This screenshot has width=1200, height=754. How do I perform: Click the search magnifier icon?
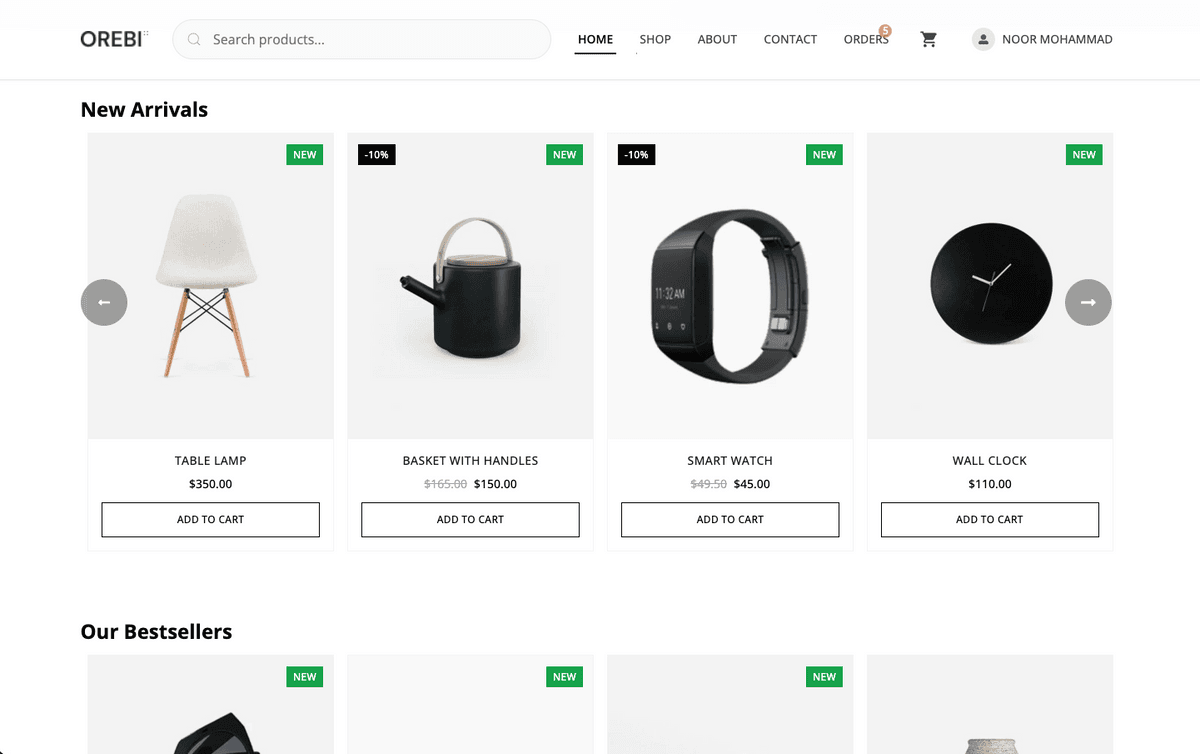click(x=194, y=39)
